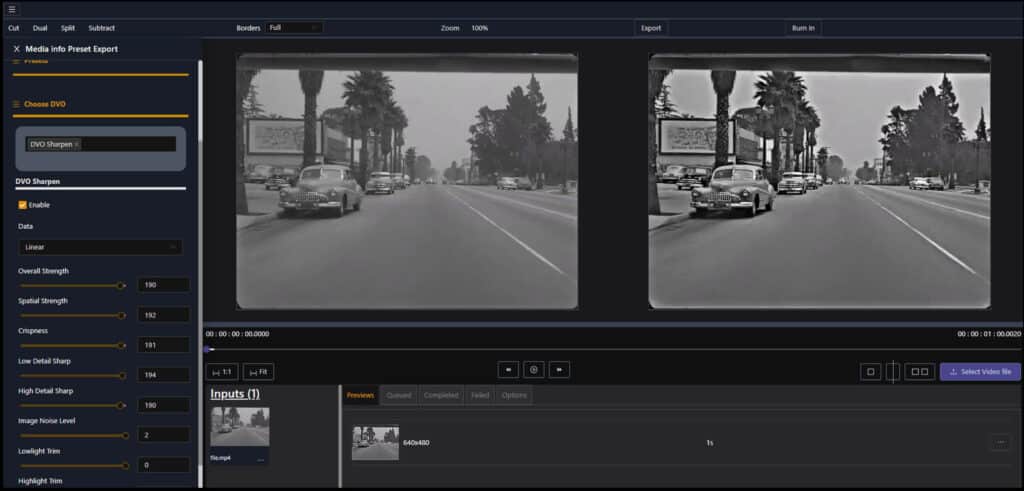
Task: Toggle the Enable checkbox for DVO Sharpen
Action: pos(22,205)
